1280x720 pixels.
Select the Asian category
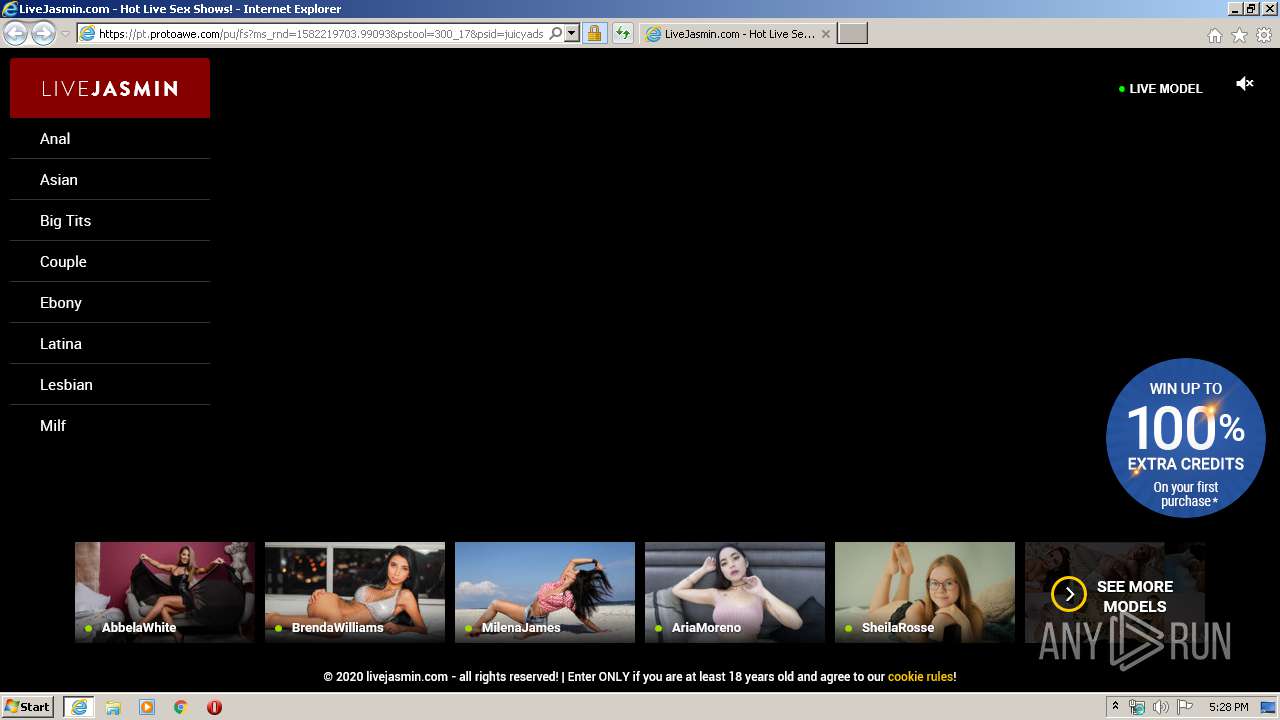pos(110,180)
